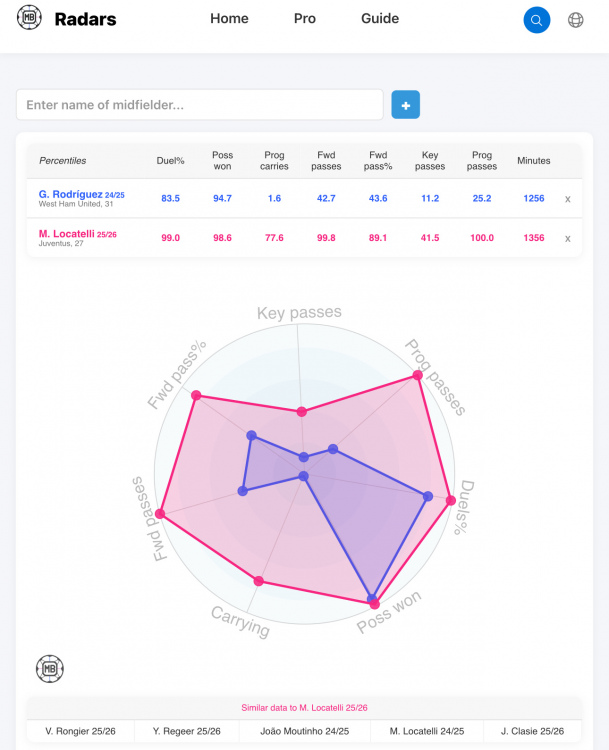Viewport: 609px width, 750px height.
Task: Remove G. Rodríguez row with x
Action: pyautogui.click(x=568, y=199)
